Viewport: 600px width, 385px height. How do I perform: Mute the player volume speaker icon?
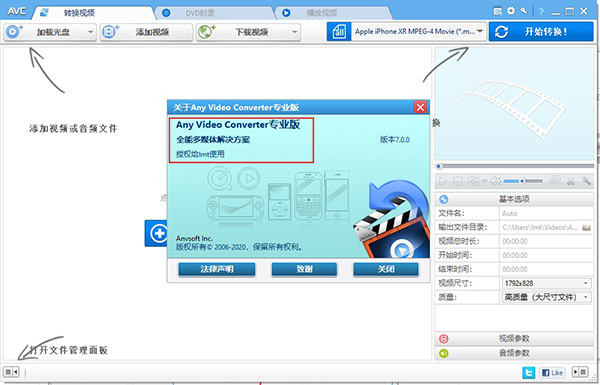[x=495, y=181]
